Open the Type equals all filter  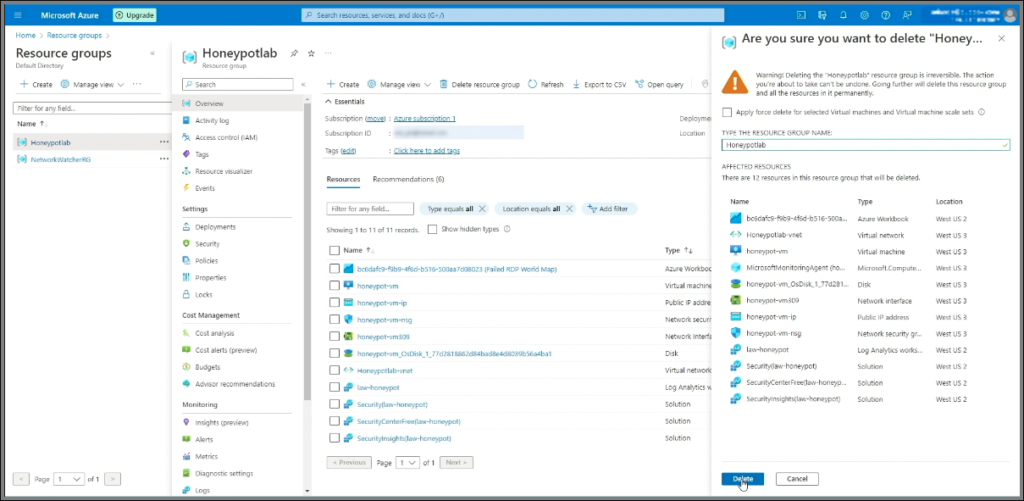(x=450, y=209)
